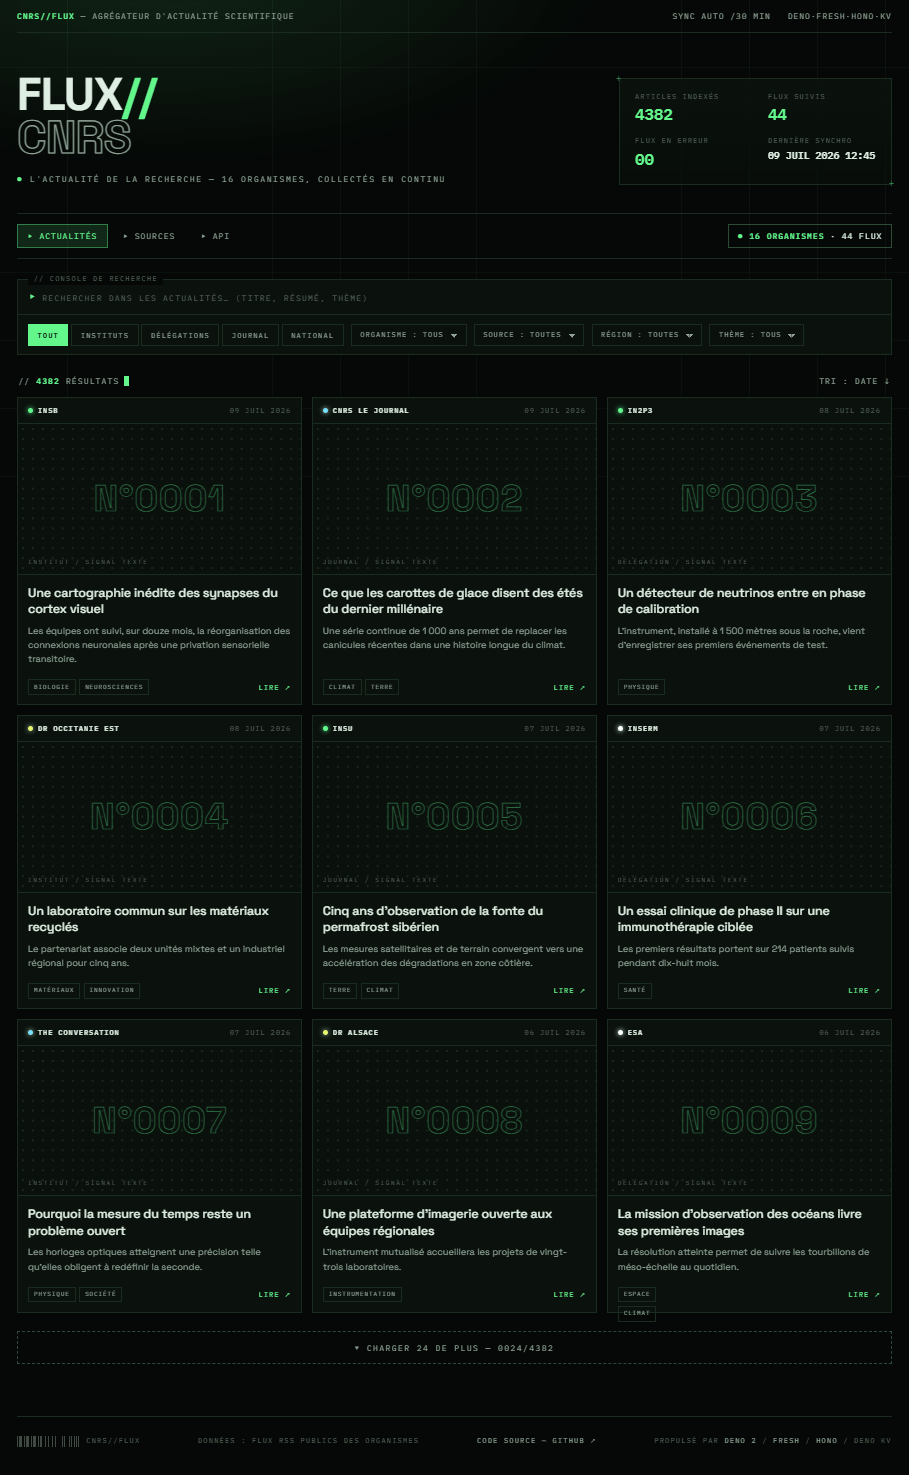This screenshot has width=909, height=1475.
Task: Select the Santé tag
Action: click(635, 990)
